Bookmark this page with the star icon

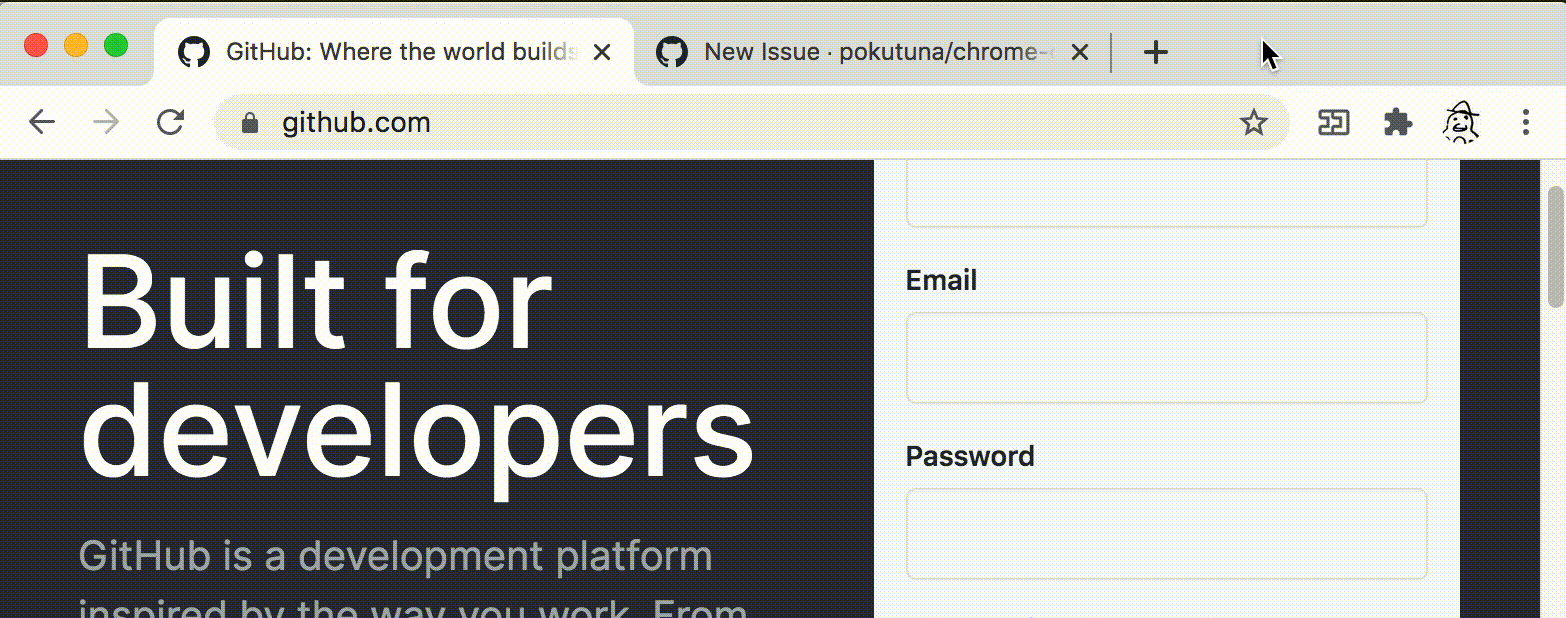tap(1253, 123)
